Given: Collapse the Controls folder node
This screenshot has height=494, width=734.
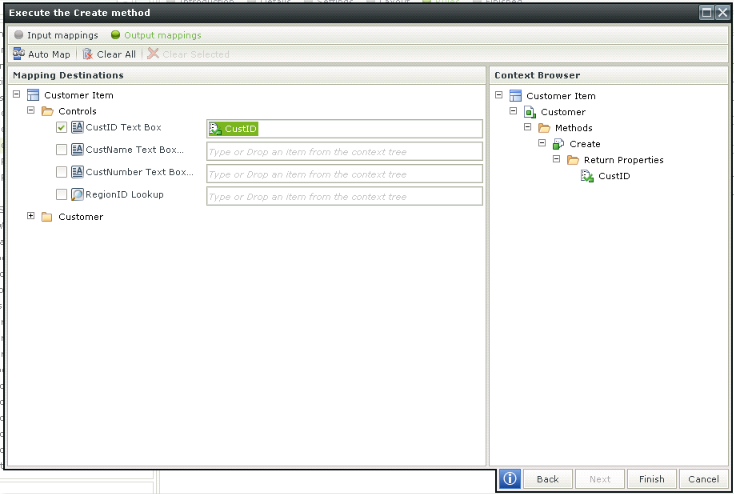Looking at the screenshot, I should pyautogui.click(x=31, y=110).
